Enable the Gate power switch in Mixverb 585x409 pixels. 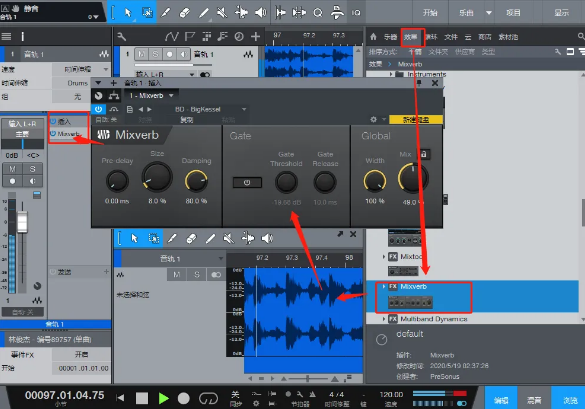[247, 182]
